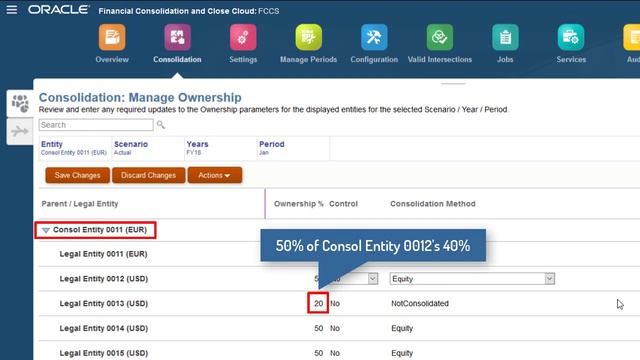Click into the Search field

pyautogui.click(x=96, y=125)
